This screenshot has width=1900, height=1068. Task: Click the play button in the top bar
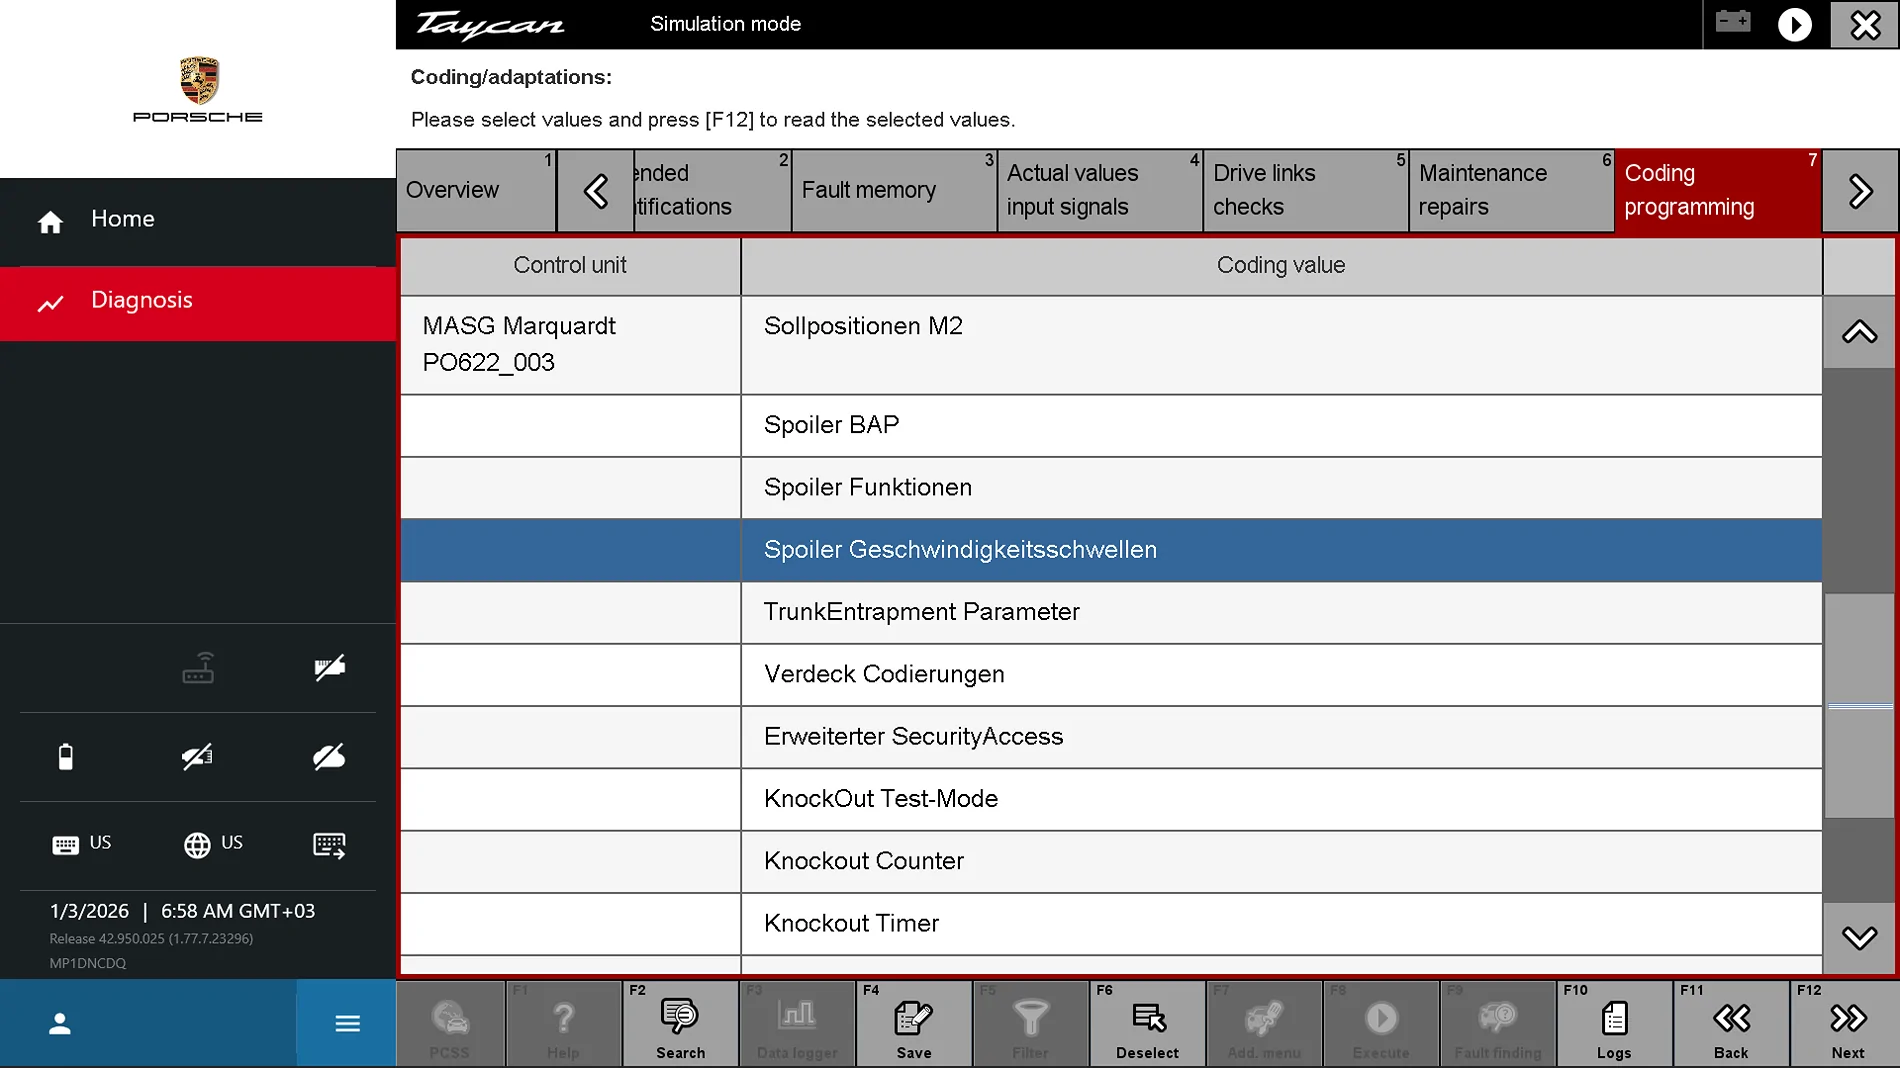[x=1794, y=24]
